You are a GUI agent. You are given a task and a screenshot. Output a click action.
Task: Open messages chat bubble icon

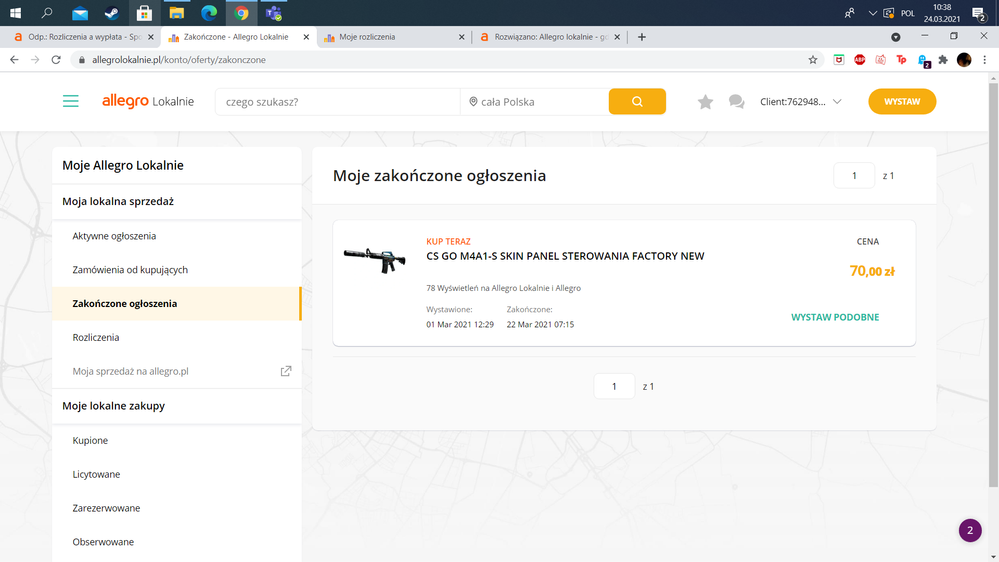[737, 102]
